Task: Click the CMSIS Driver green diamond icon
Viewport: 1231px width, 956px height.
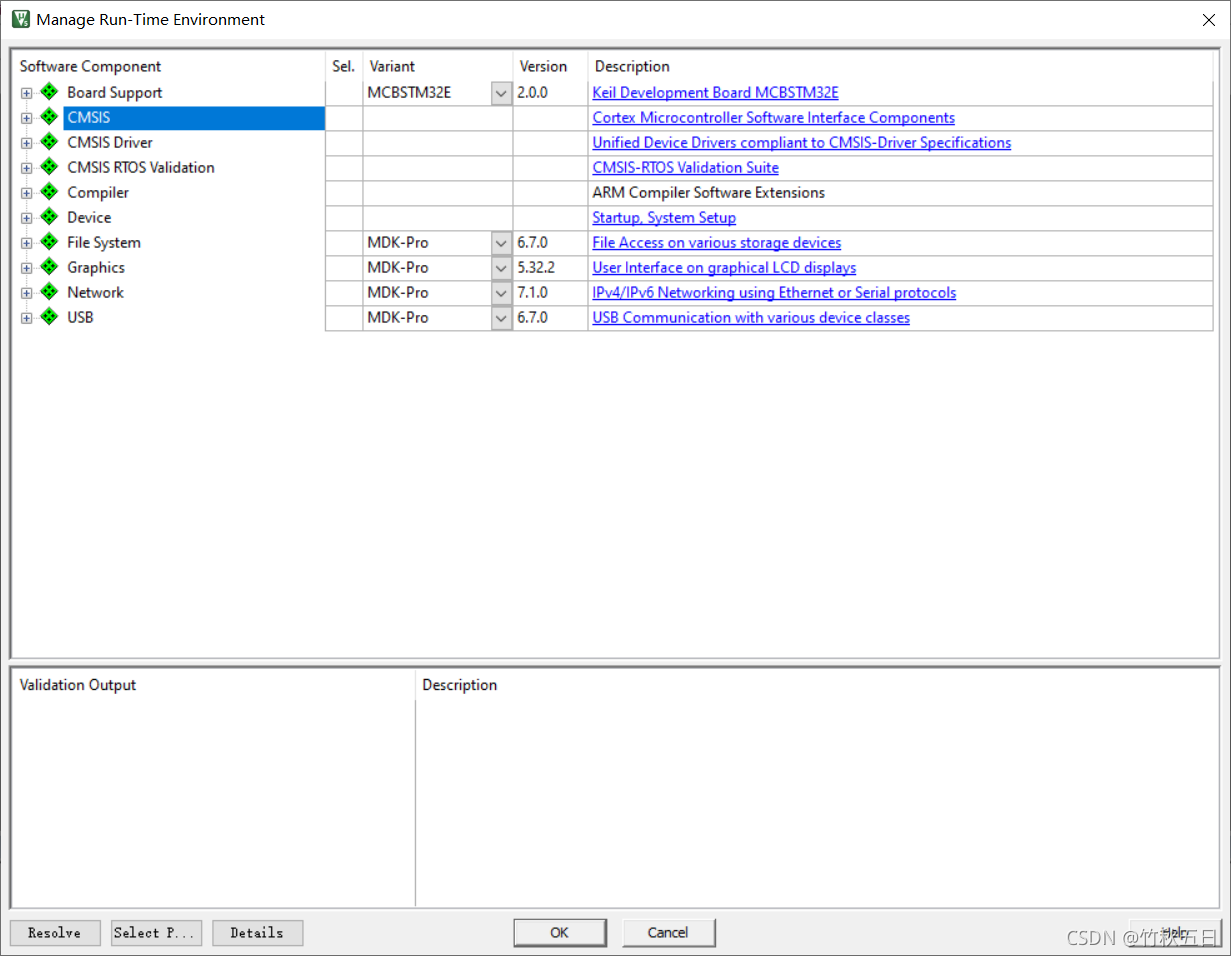Action: tap(49, 142)
